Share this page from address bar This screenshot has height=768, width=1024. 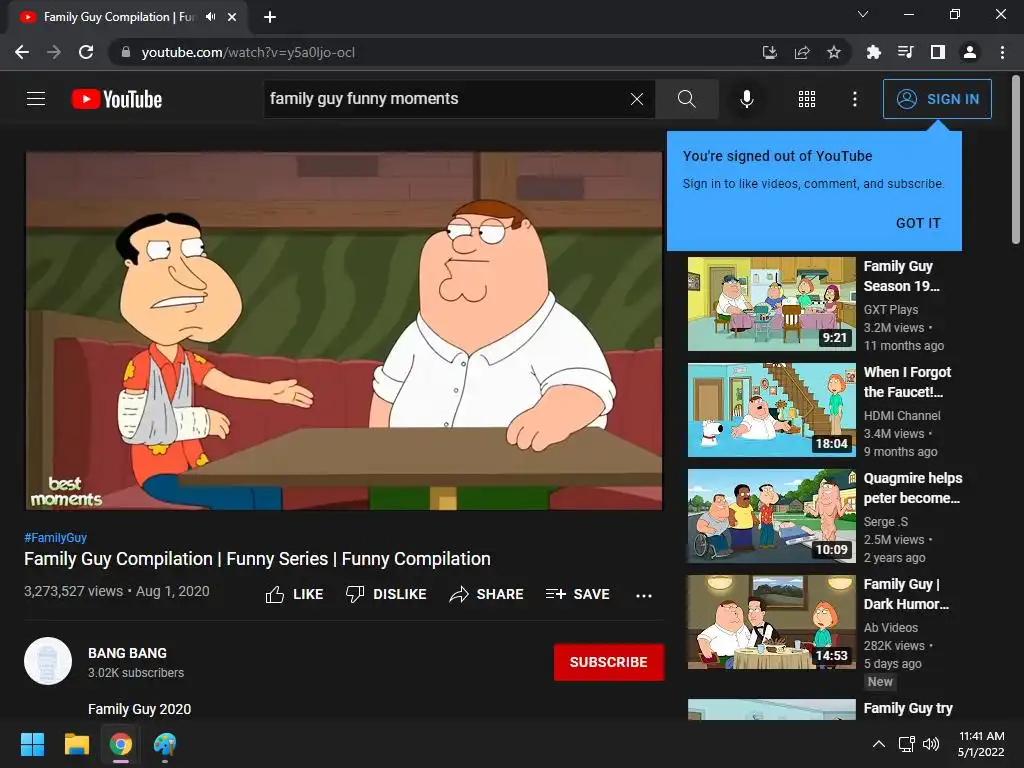802,52
